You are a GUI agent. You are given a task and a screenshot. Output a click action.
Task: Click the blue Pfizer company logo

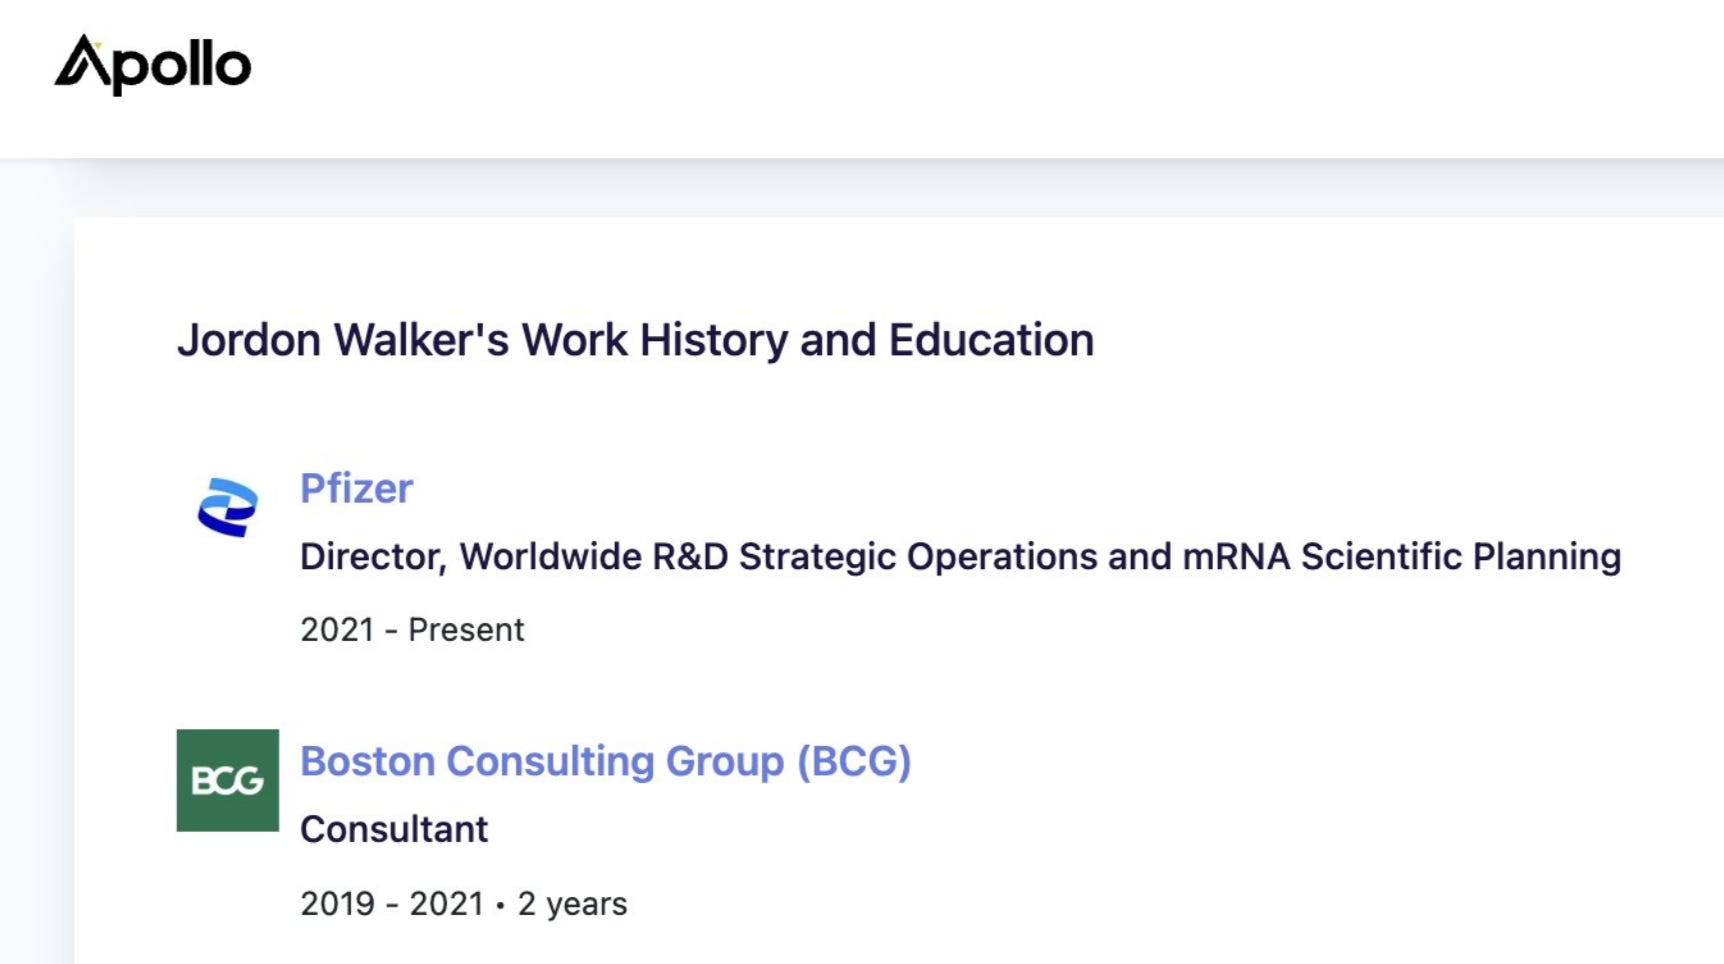coord(227,507)
